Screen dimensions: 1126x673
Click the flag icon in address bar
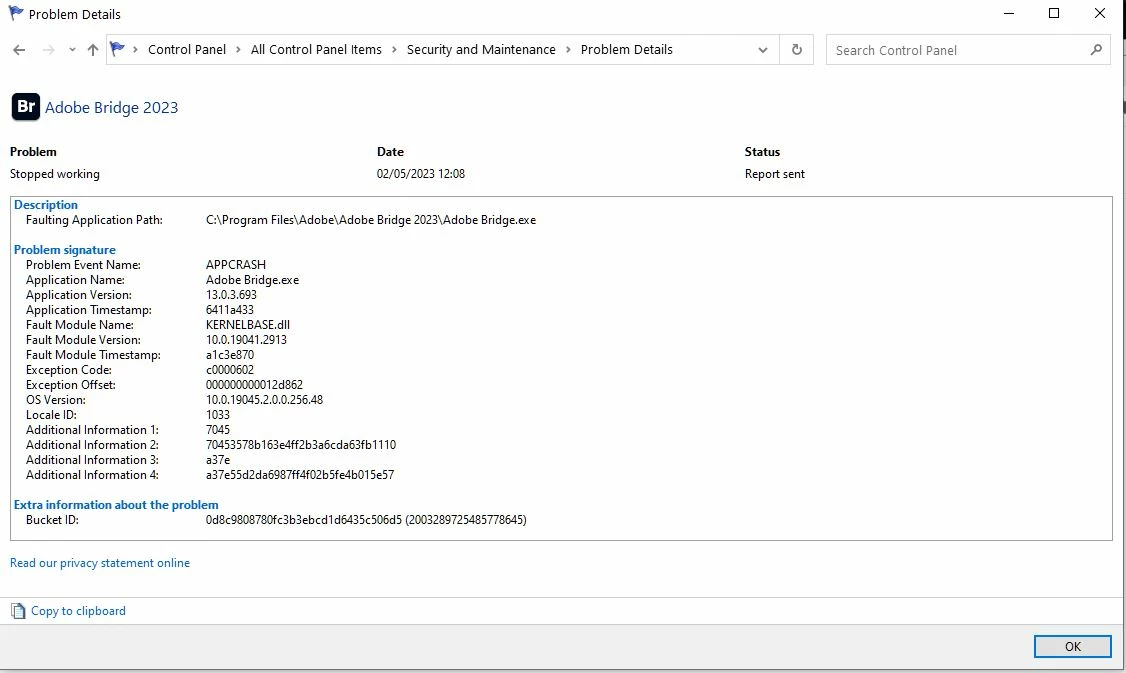pyautogui.click(x=117, y=49)
